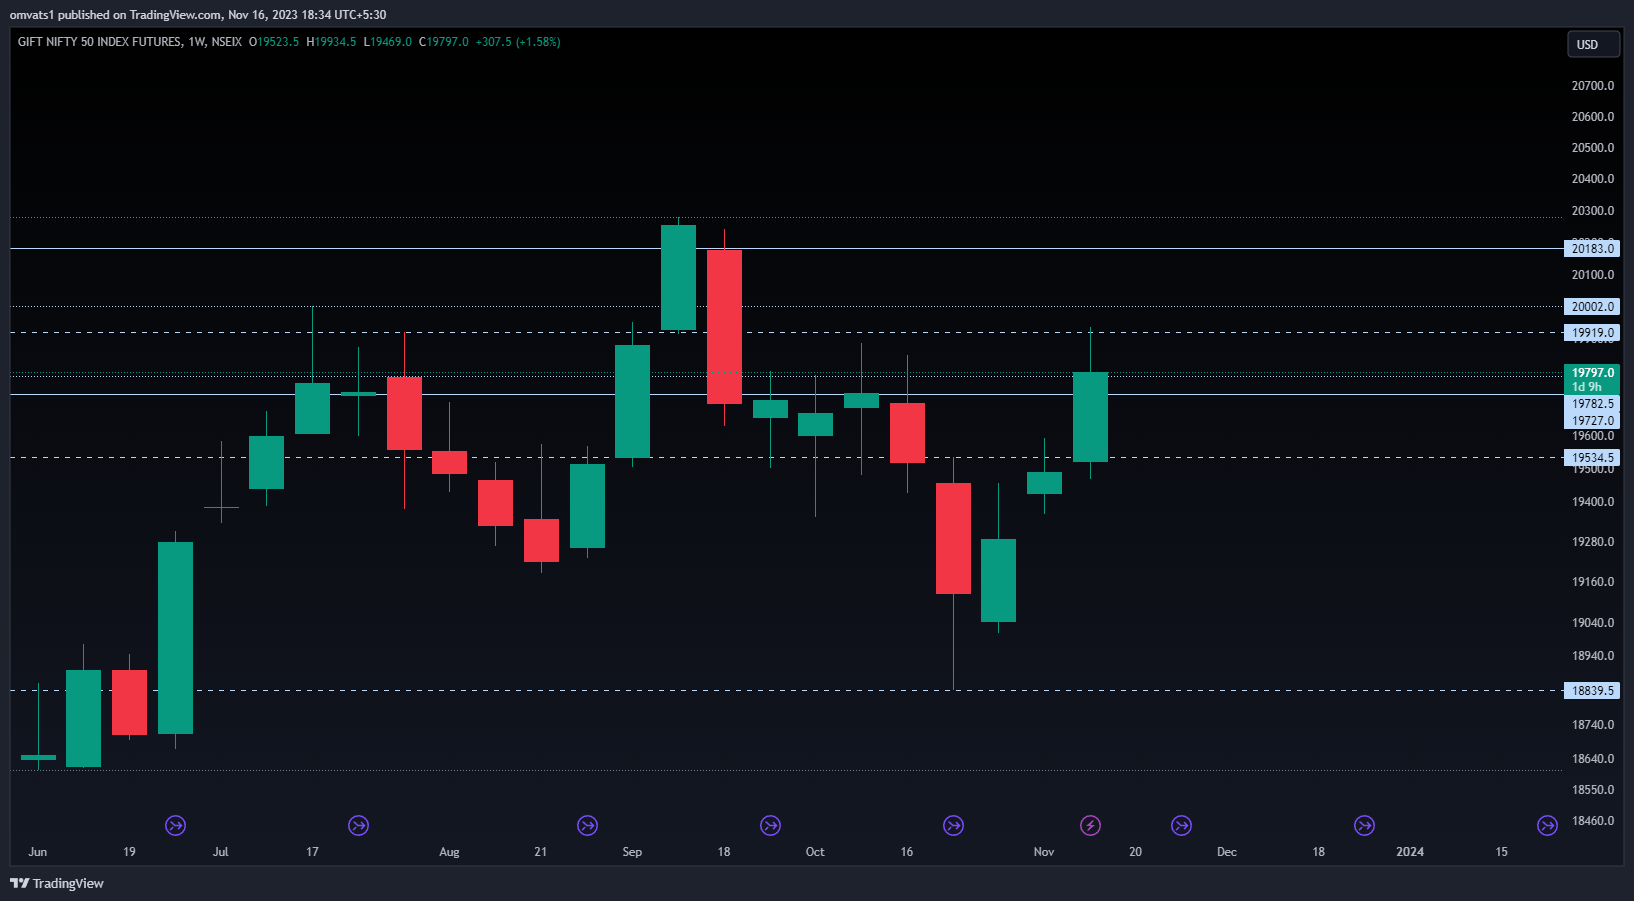1634x901 pixels.
Task: Select the 20183.0 horizontal line price label
Action: click(x=1592, y=249)
